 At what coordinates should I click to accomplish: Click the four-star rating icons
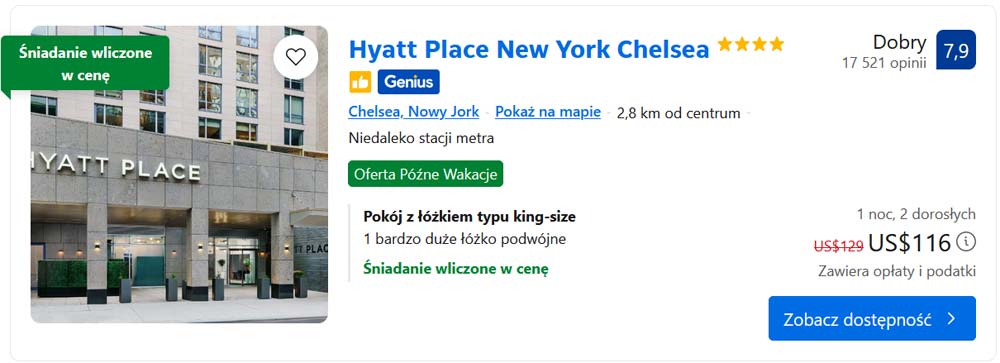tap(750, 44)
